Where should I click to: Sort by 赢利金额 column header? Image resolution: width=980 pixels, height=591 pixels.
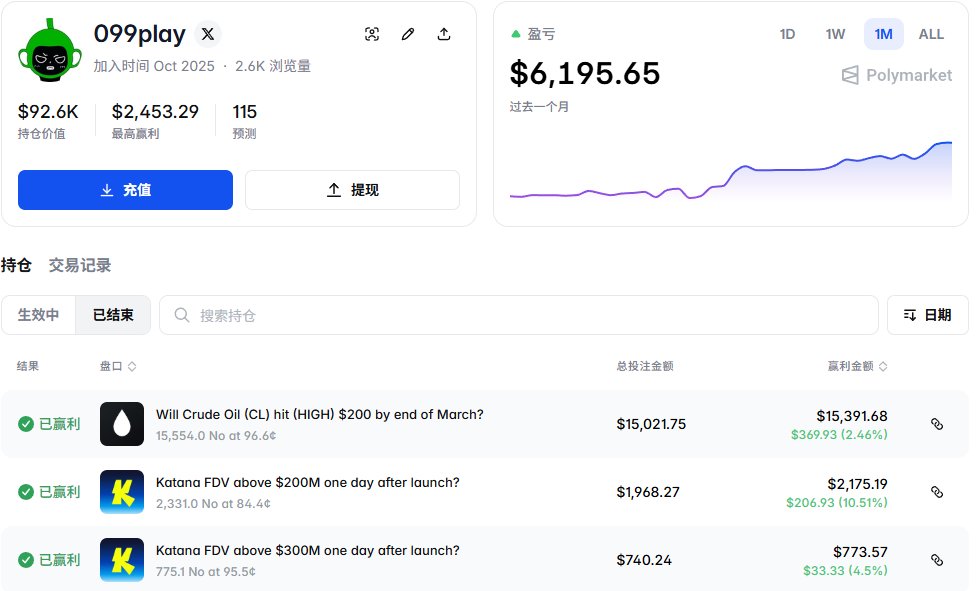coord(857,366)
